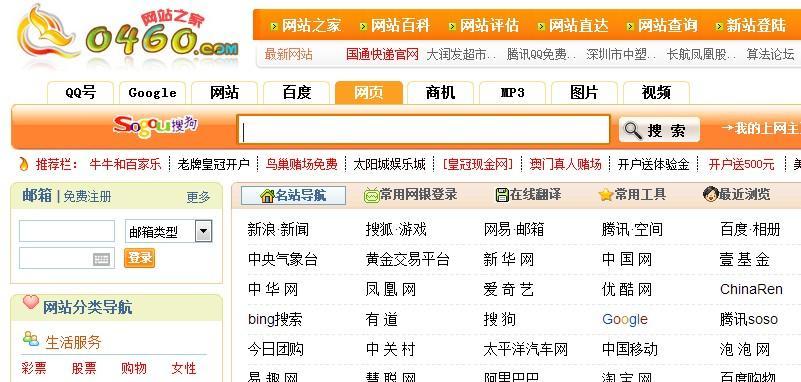Open the 优酷网 link
The height and width of the screenshot is (382, 801).
click(627, 290)
